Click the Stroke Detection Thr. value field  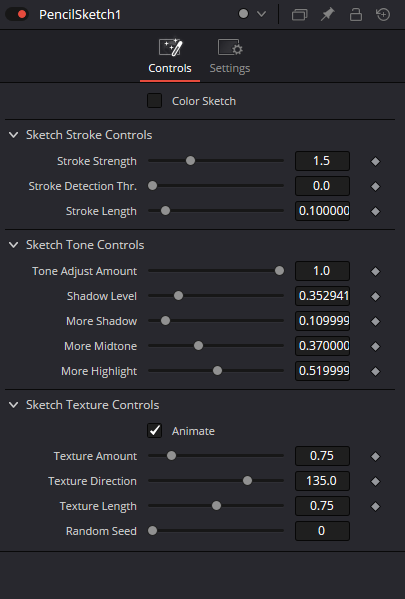[x=322, y=186]
